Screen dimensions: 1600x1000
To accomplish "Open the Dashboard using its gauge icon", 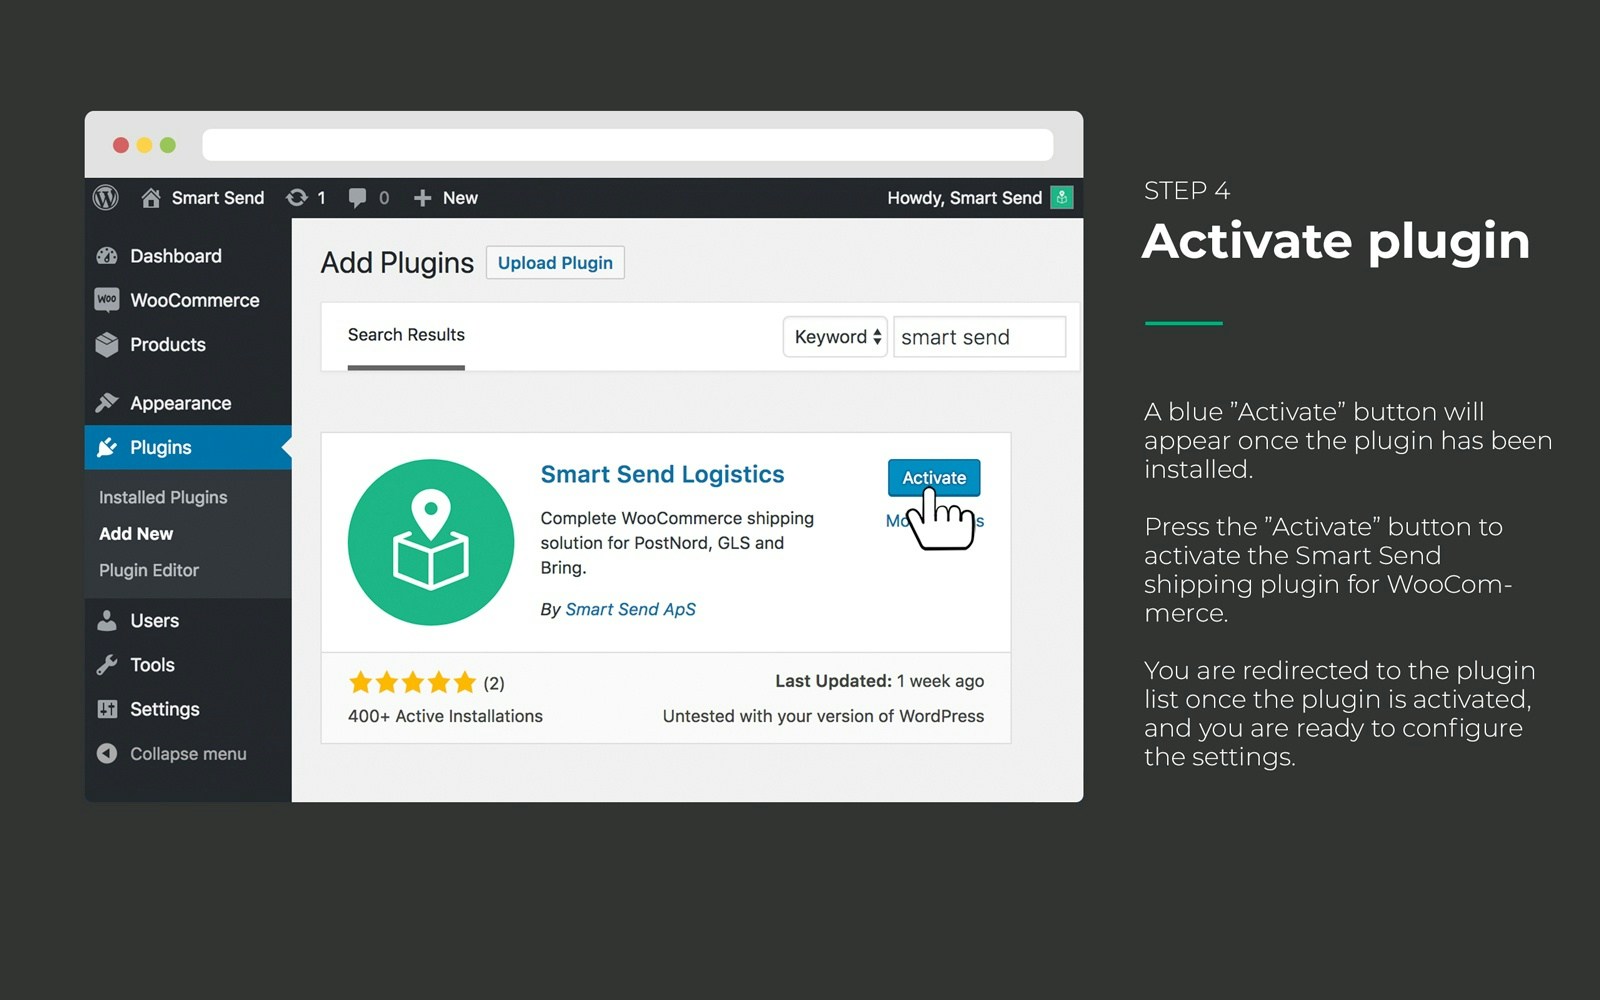I will [107, 256].
